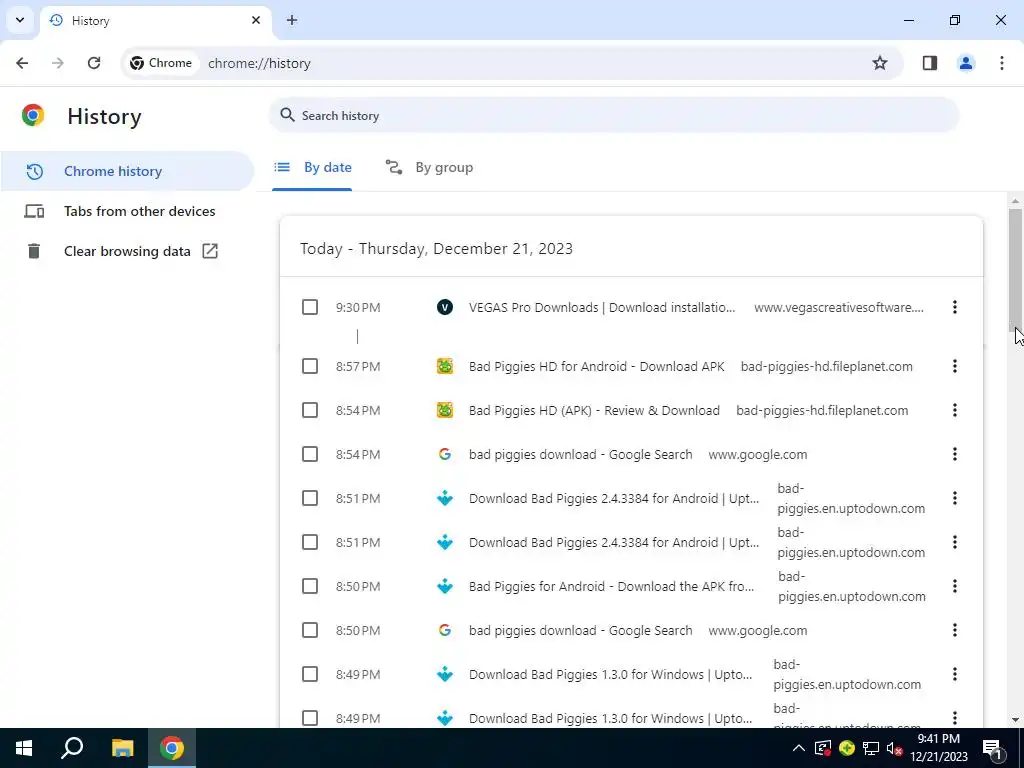1024x768 pixels.
Task: Check the 9:30 PM VEGAS Pro entry
Action: 310,307
